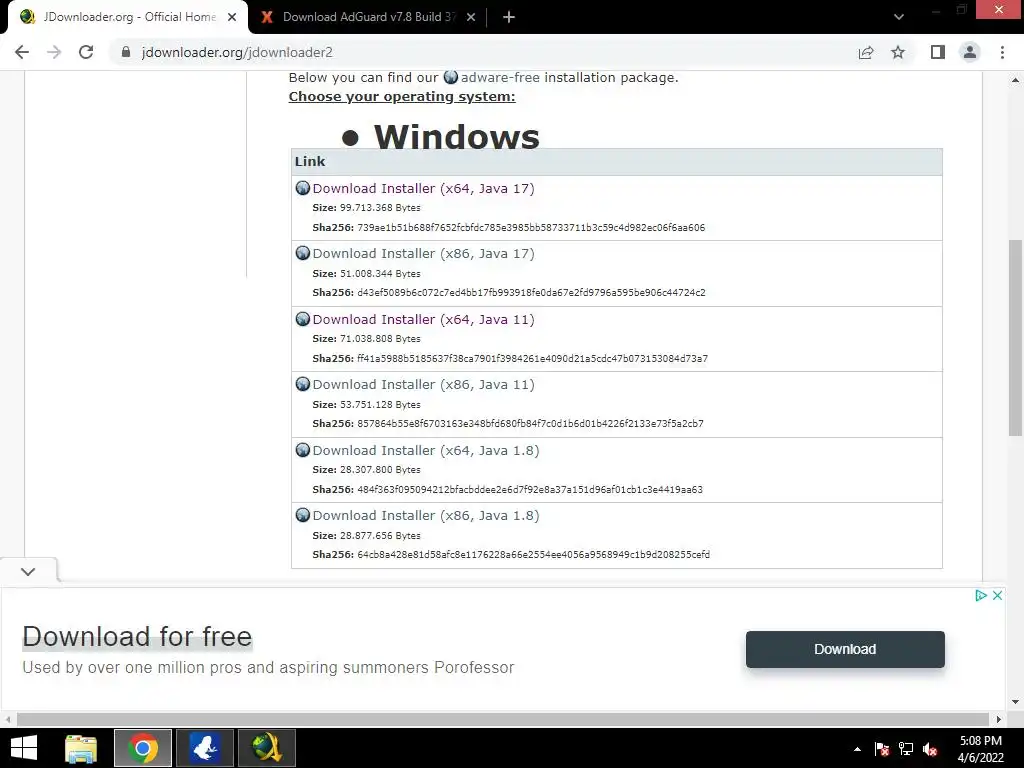Go back to the previous page
The height and width of the screenshot is (768, 1024).
point(22,52)
